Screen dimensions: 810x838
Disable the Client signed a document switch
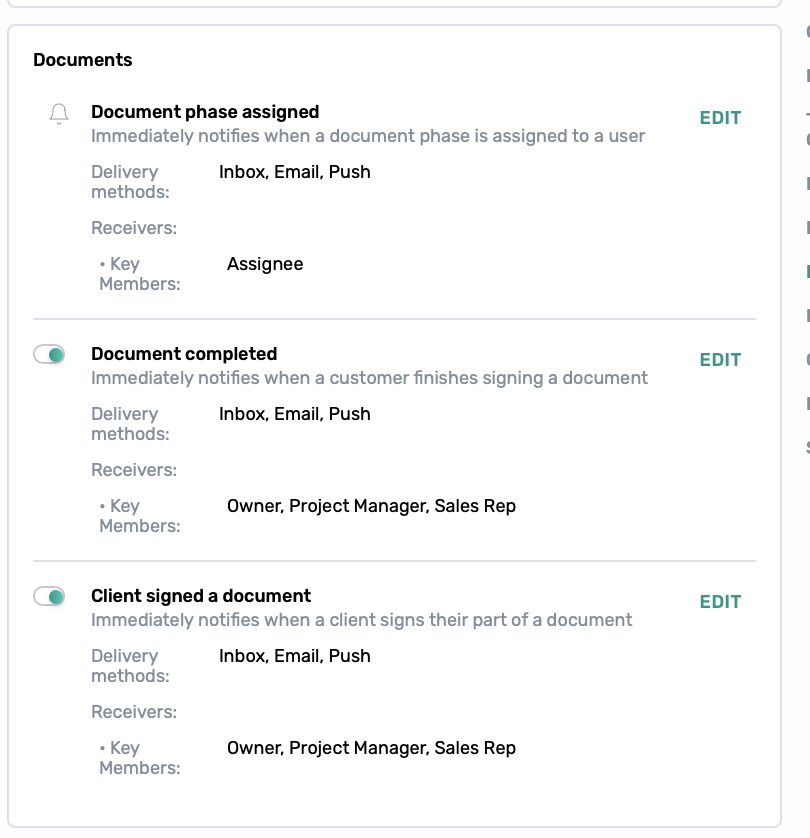click(49, 596)
